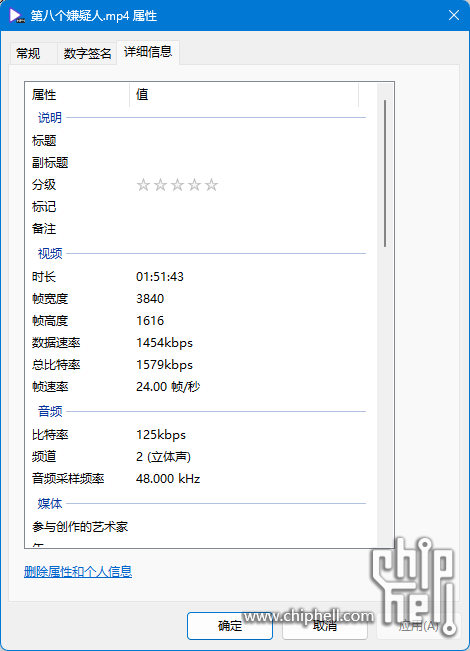Open 删除属性和个人信息 link
The width and height of the screenshot is (470, 651).
pyautogui.click(x=78, y=572)
